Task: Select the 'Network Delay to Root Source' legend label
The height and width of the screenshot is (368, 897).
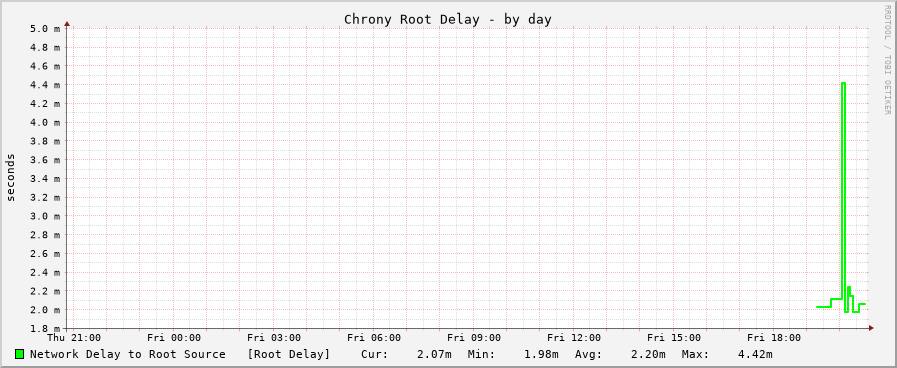Action: click(128, 354)
